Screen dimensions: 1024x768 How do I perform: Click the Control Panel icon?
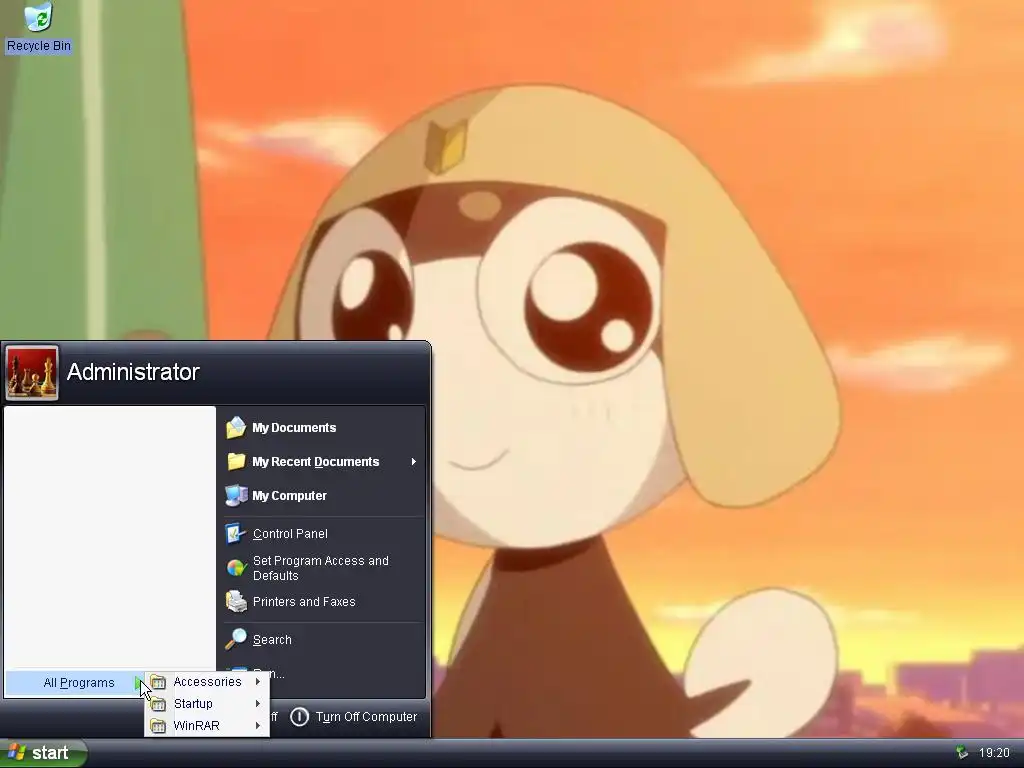point(236,534)
